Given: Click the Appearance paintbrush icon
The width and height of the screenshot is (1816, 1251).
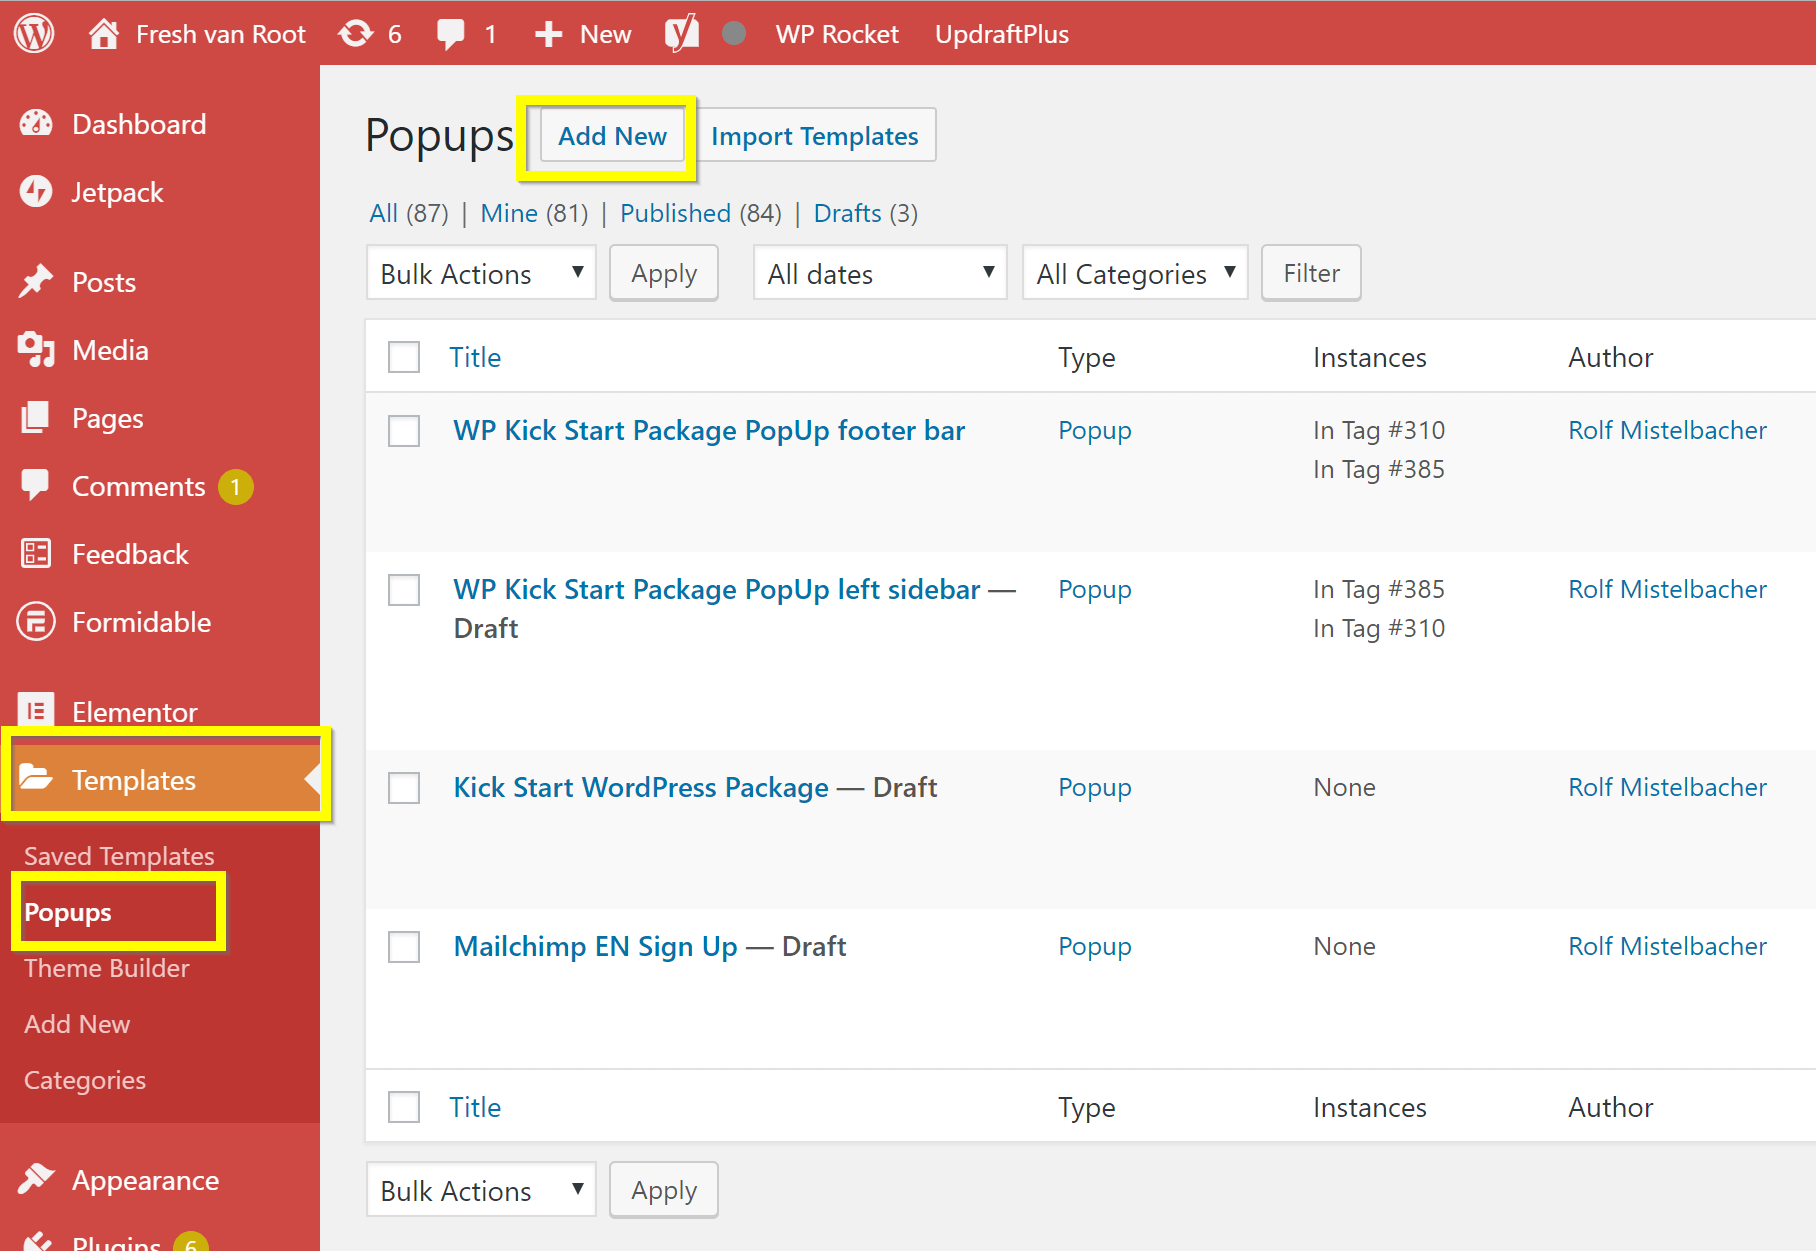Looking at the screenshot, I should click(36, 1179).
